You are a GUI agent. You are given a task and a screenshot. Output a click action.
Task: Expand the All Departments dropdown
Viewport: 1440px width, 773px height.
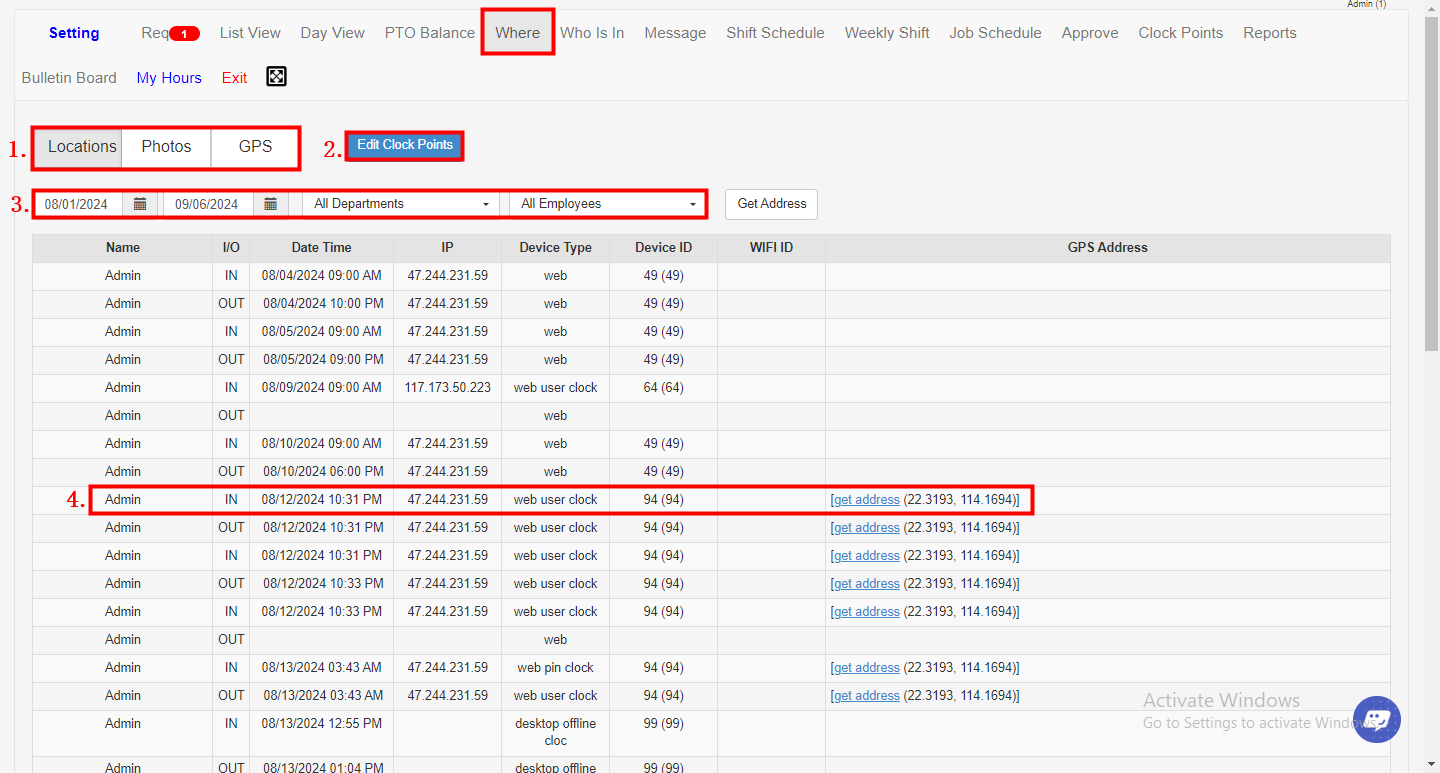coord(401,204)
